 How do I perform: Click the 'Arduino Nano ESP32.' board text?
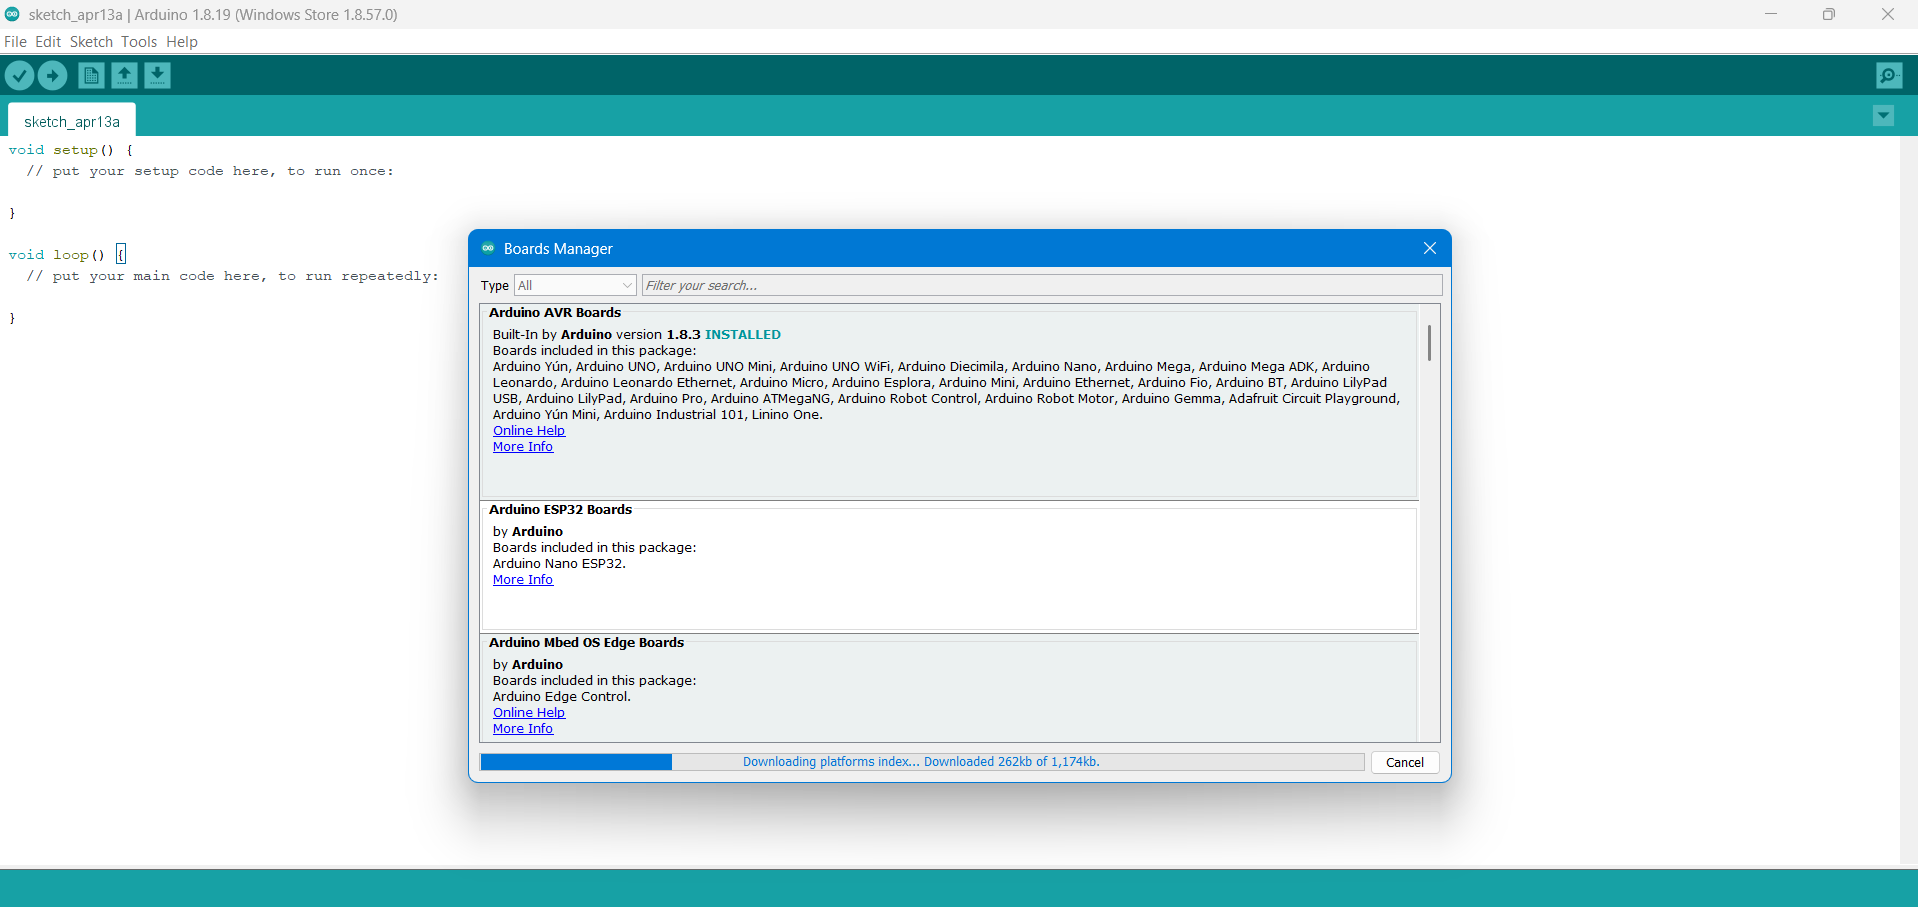(559, 564)
